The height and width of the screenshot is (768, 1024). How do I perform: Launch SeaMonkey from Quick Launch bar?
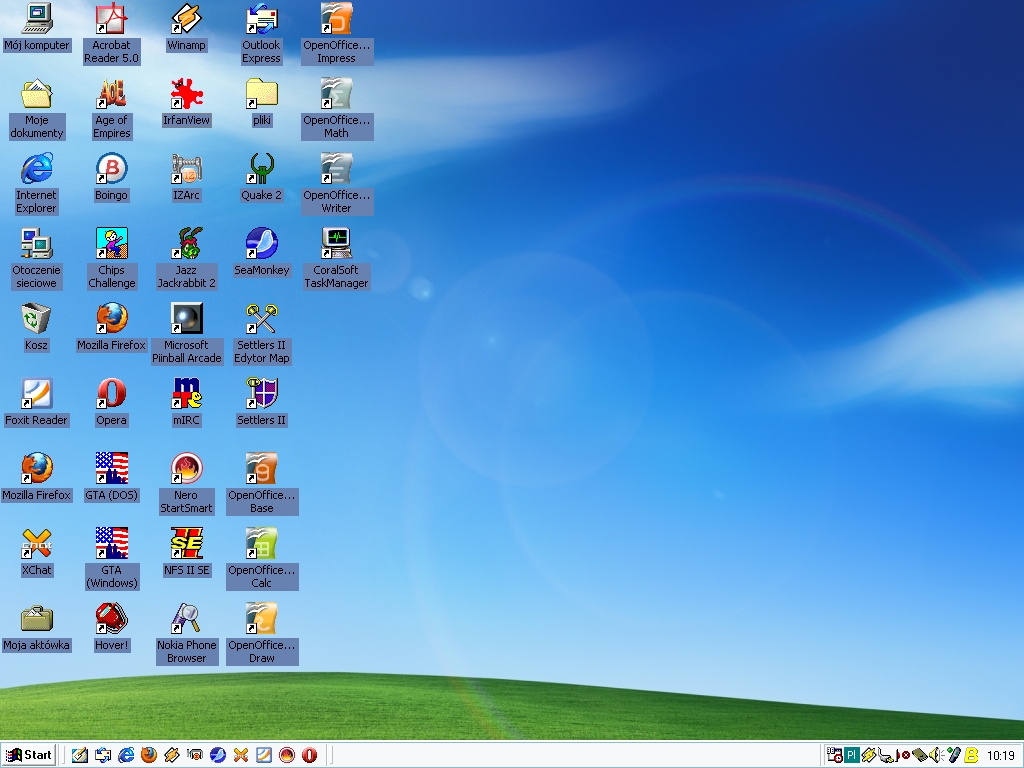point(218,756)
